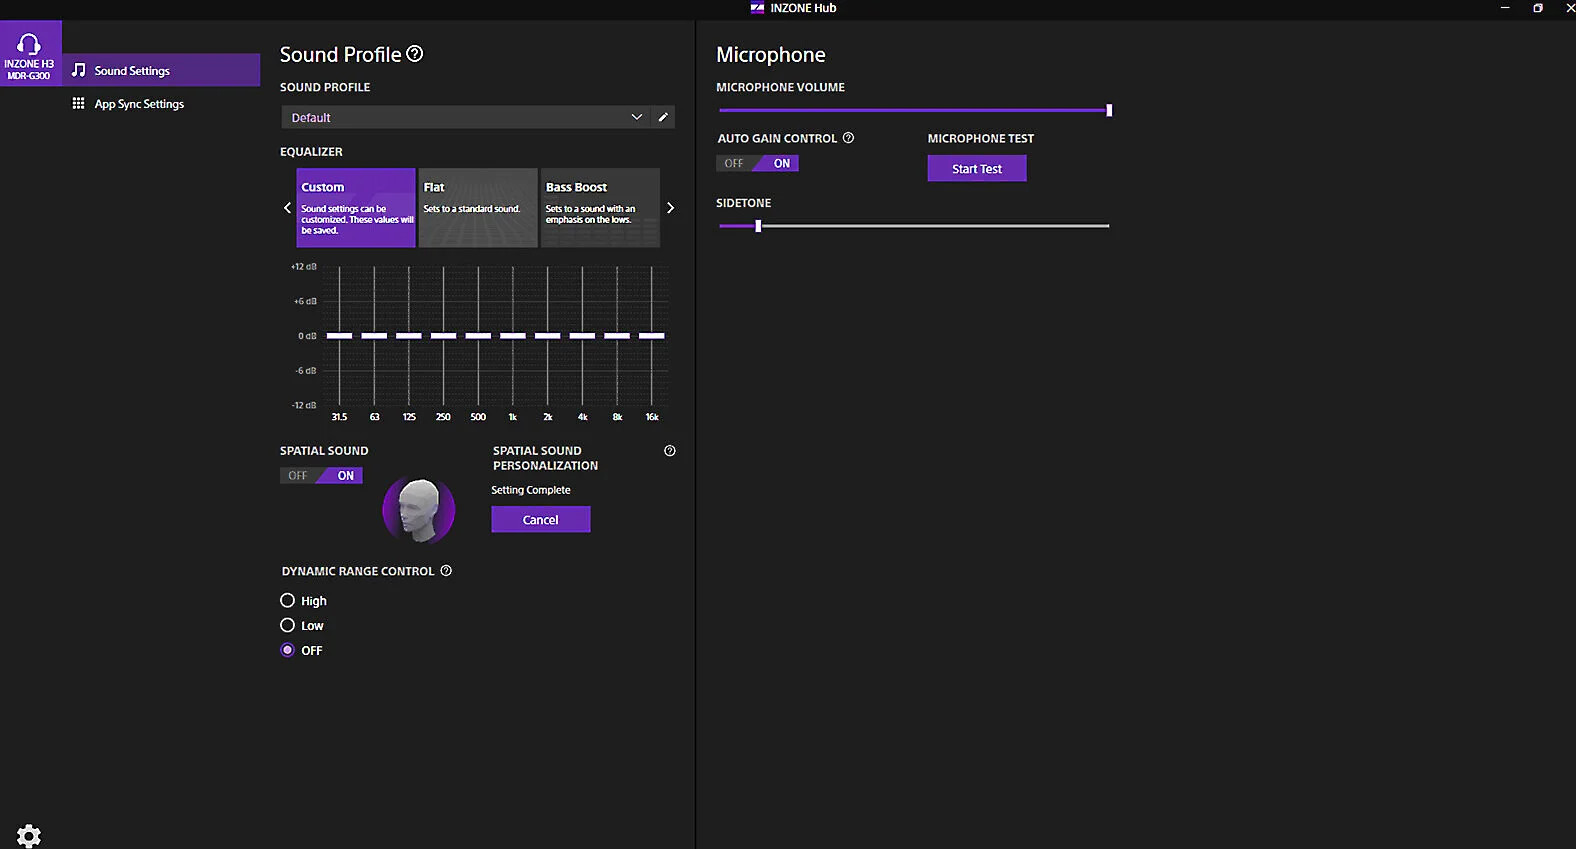This screenshot has width=1576, height=849.
Task: Switch Auto Gain Control off
Action: click(734, 163)
